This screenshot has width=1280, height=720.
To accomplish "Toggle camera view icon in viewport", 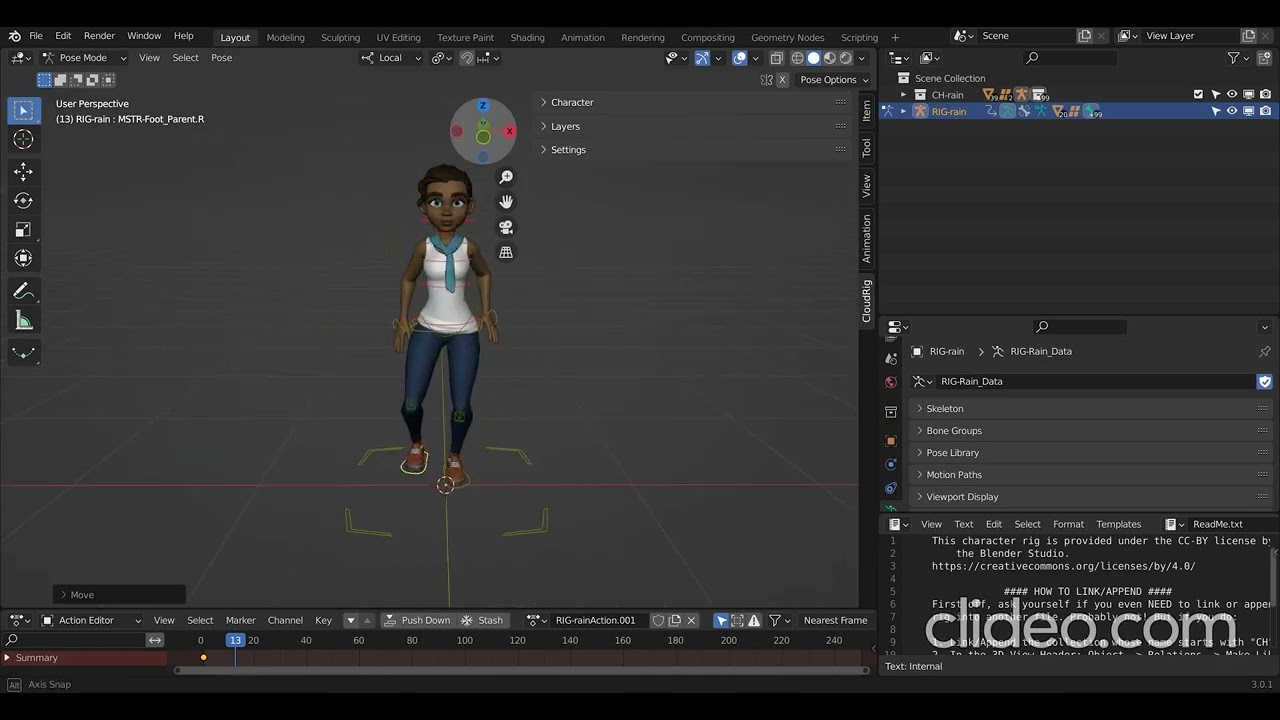I will (x=506, y=227).
